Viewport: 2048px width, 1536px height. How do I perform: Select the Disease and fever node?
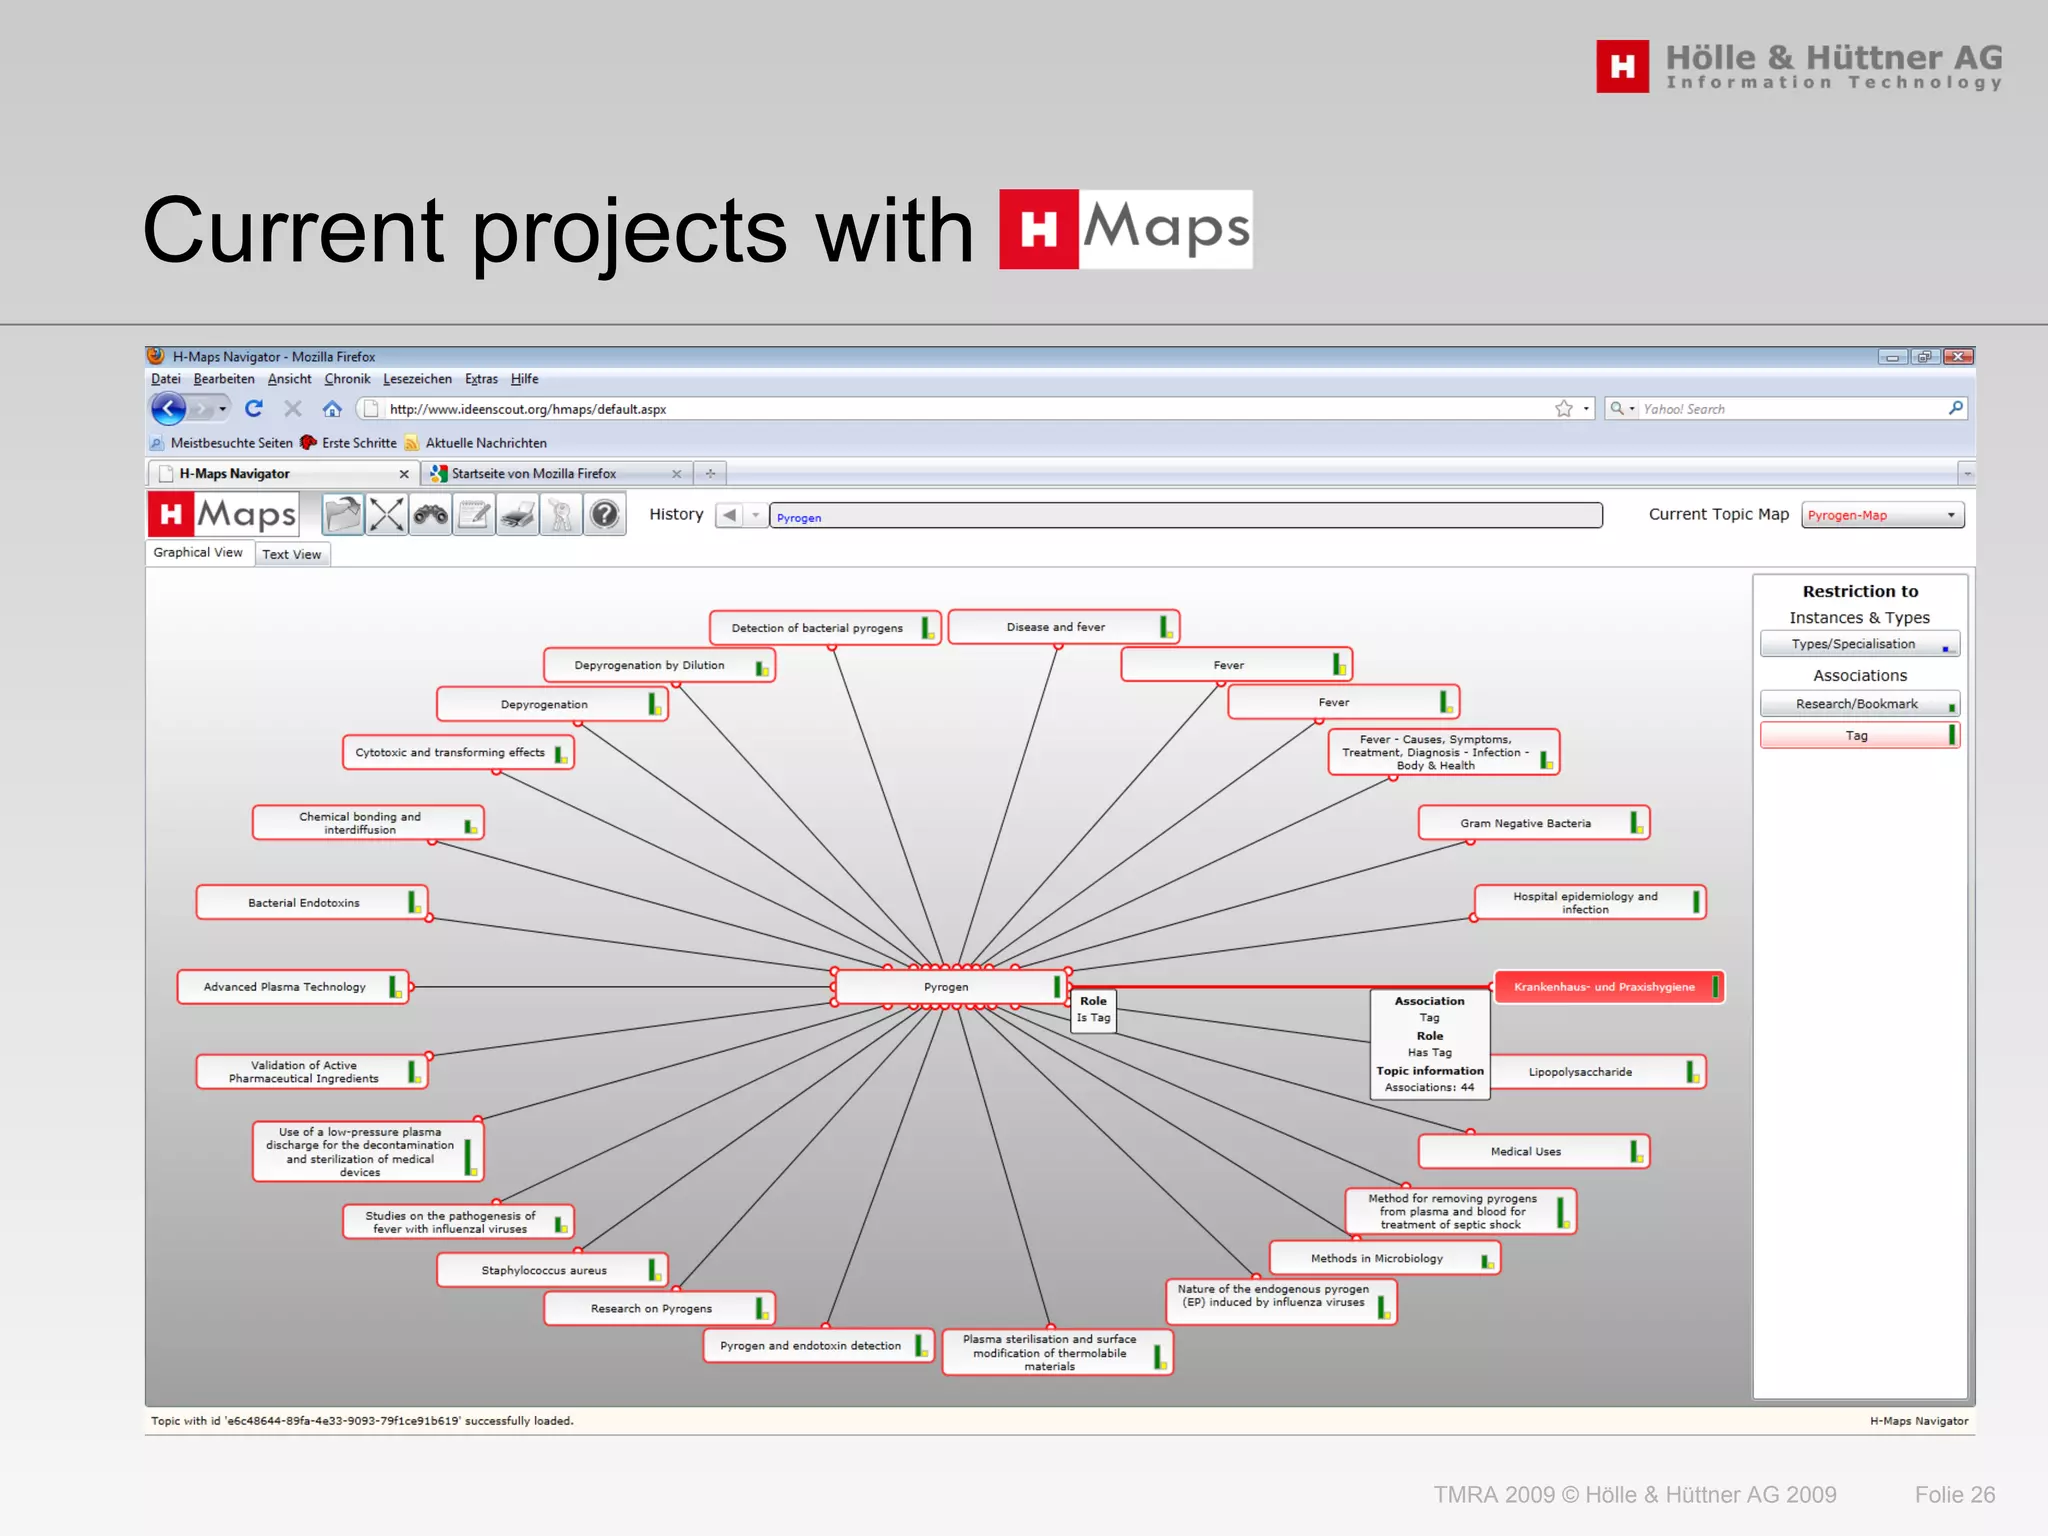(1063, 627)
